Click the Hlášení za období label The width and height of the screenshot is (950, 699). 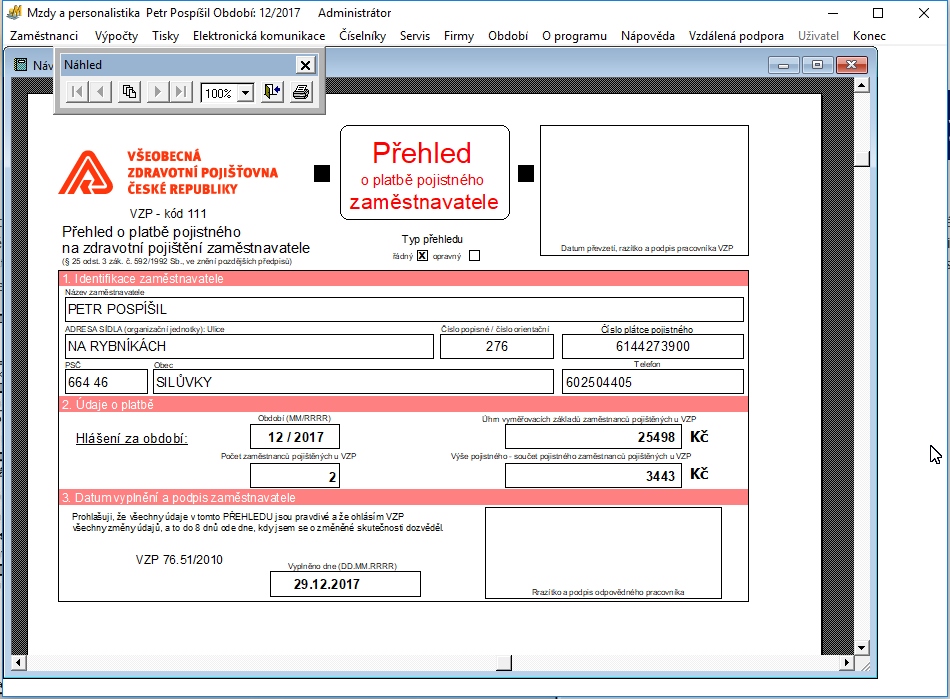pyautogui.click(x=131, y=439)
